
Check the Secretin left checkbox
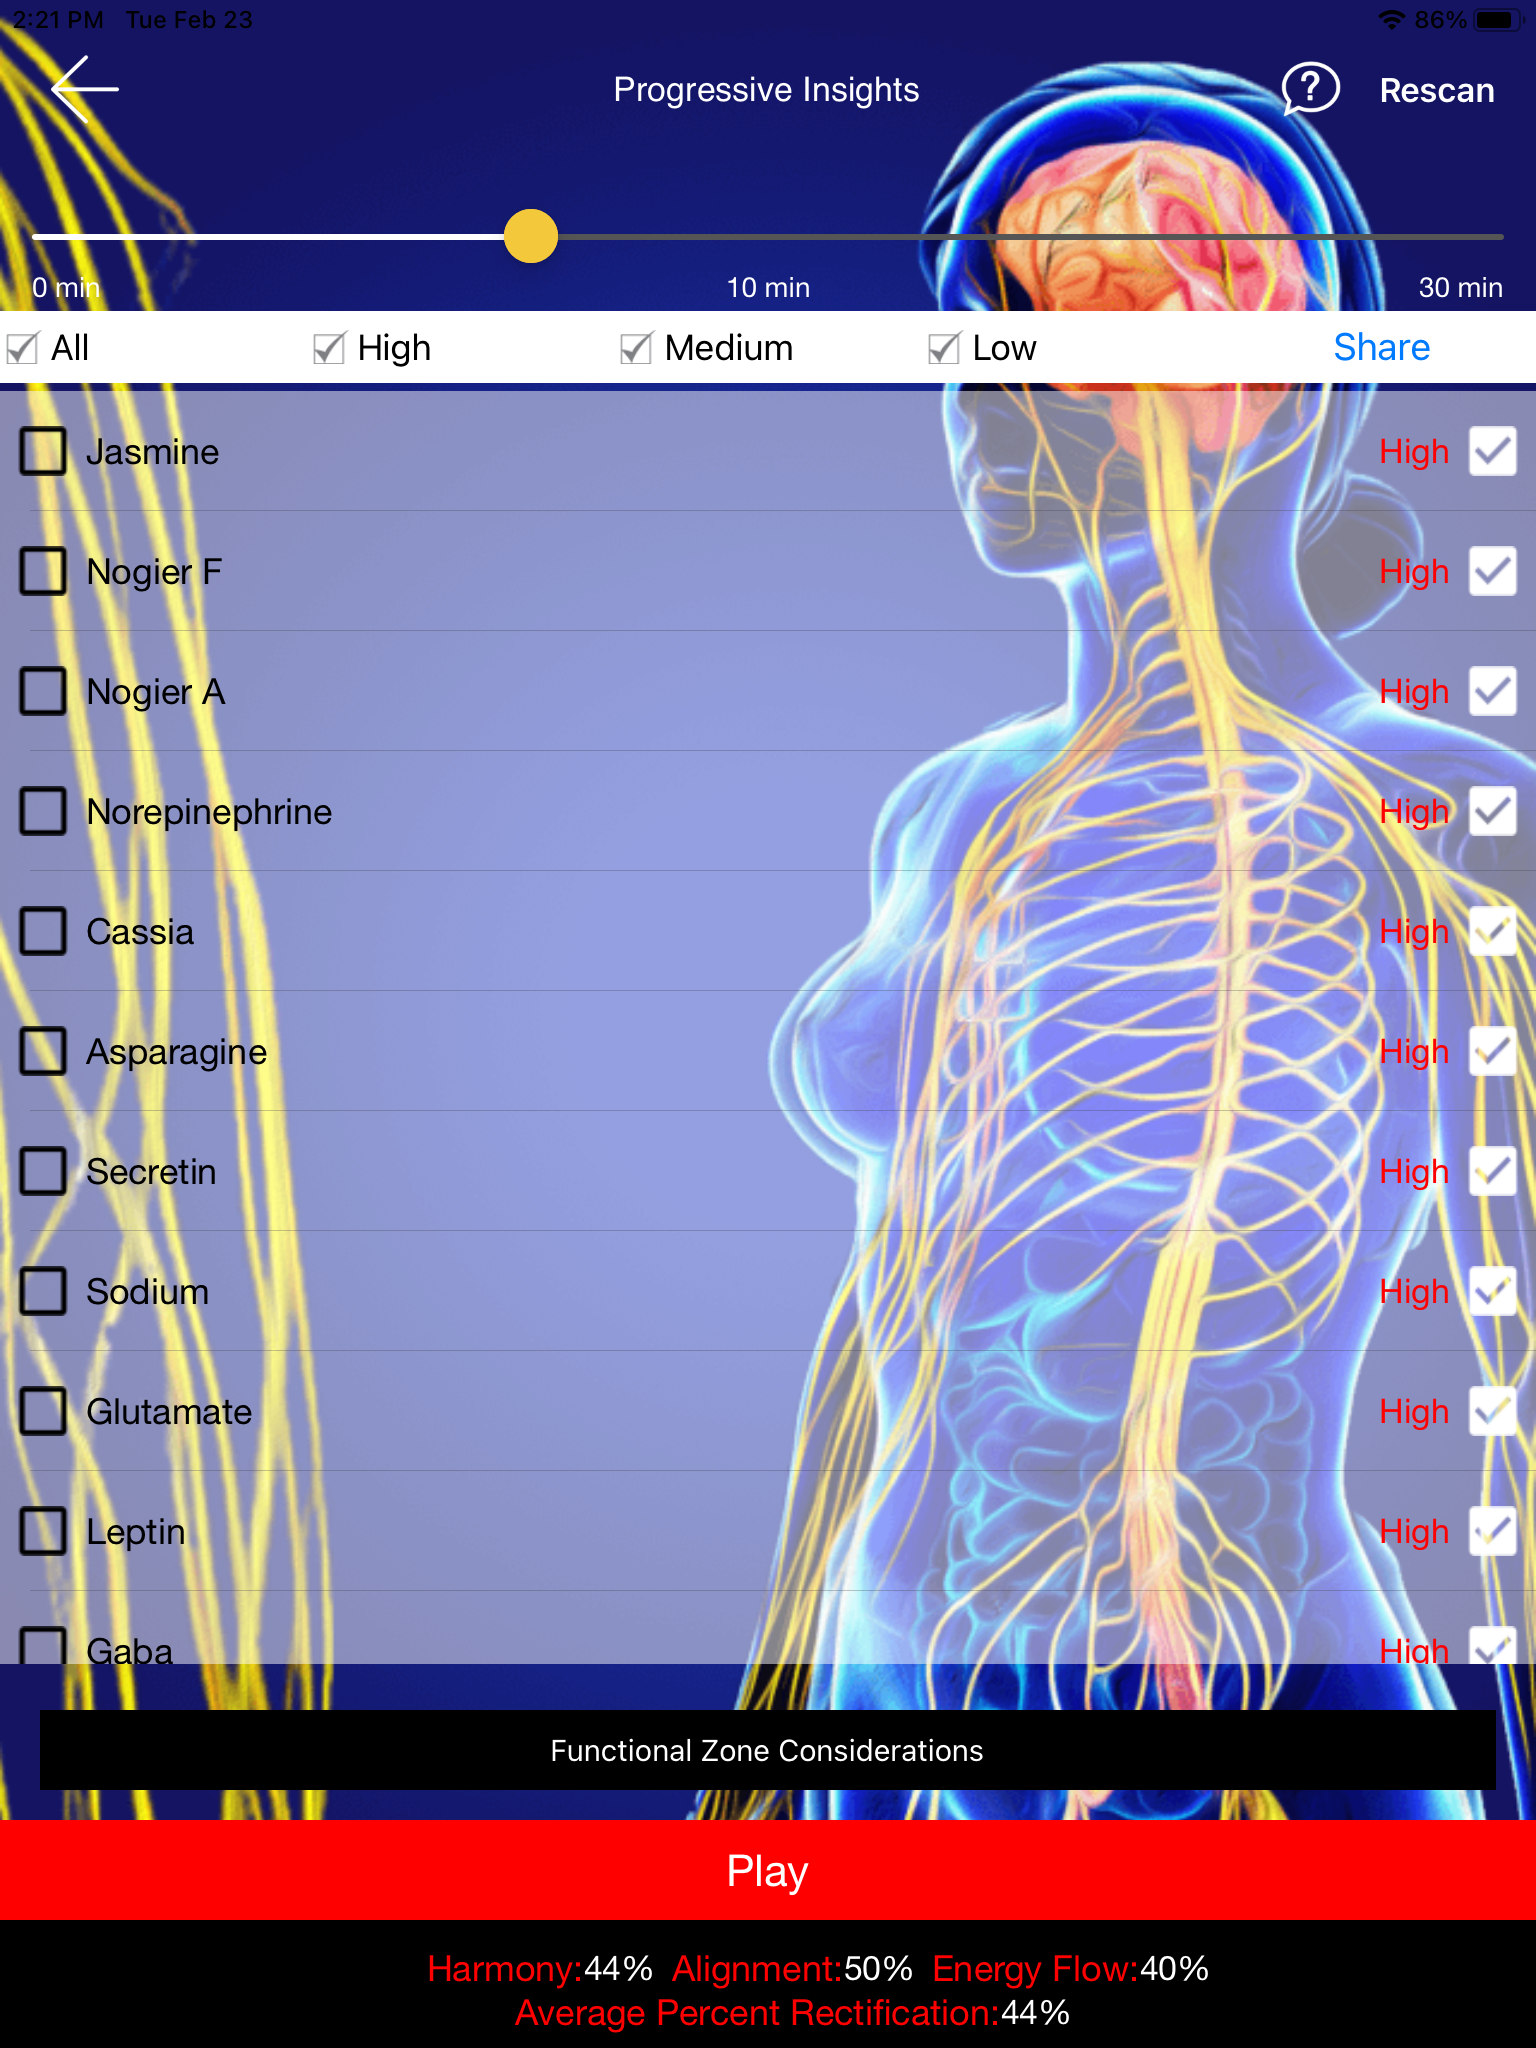(43, 1171)
